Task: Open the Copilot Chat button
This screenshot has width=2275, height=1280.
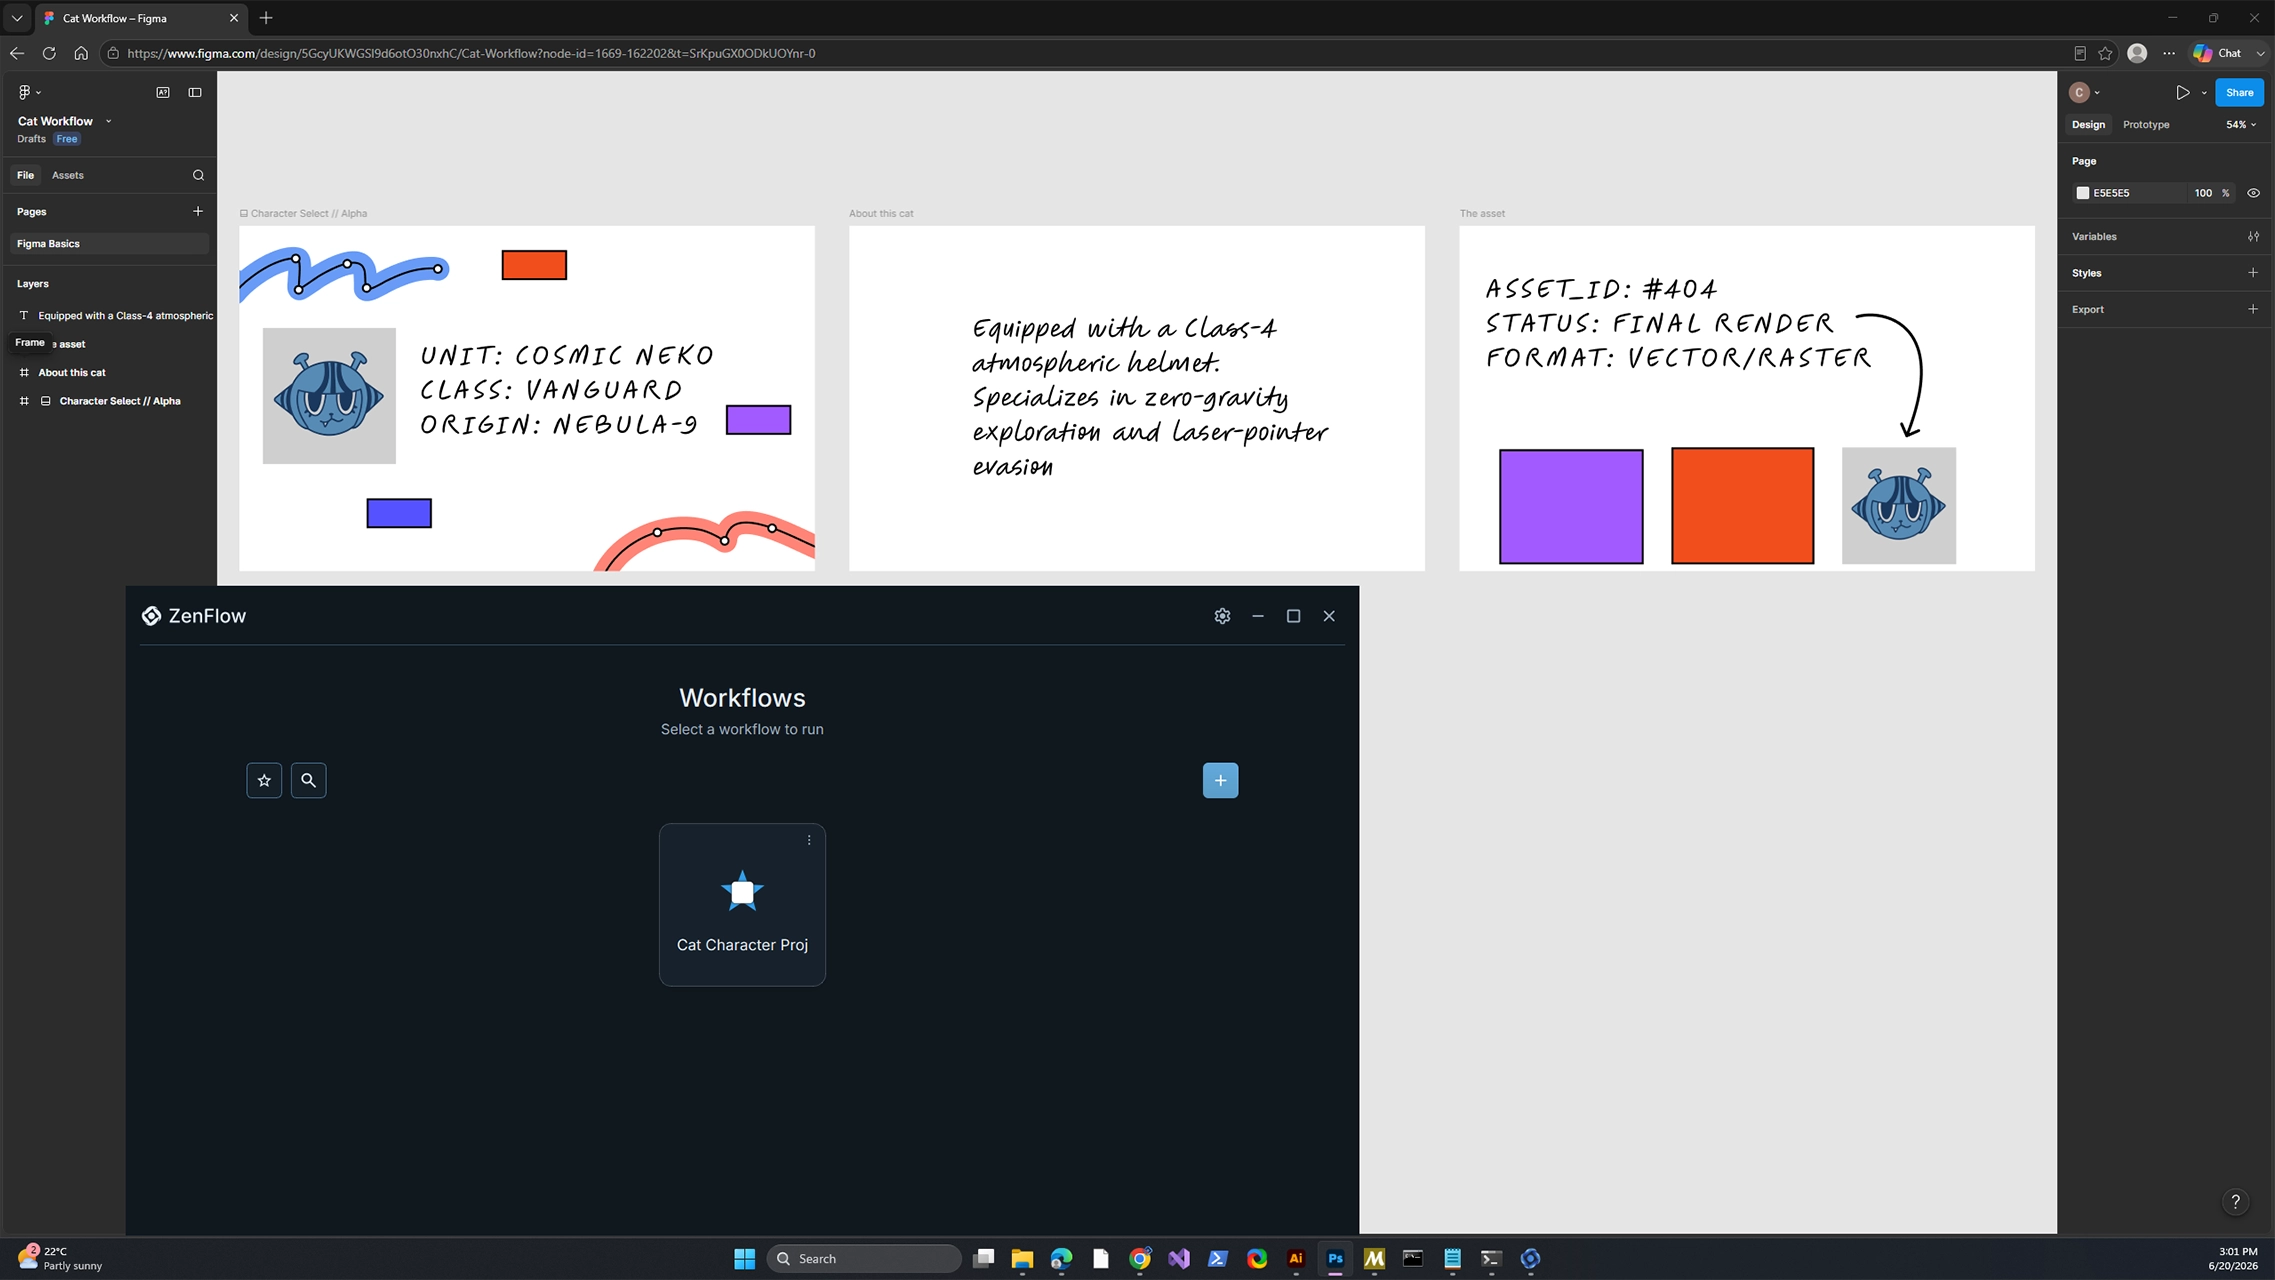Action: (2219, 53)
